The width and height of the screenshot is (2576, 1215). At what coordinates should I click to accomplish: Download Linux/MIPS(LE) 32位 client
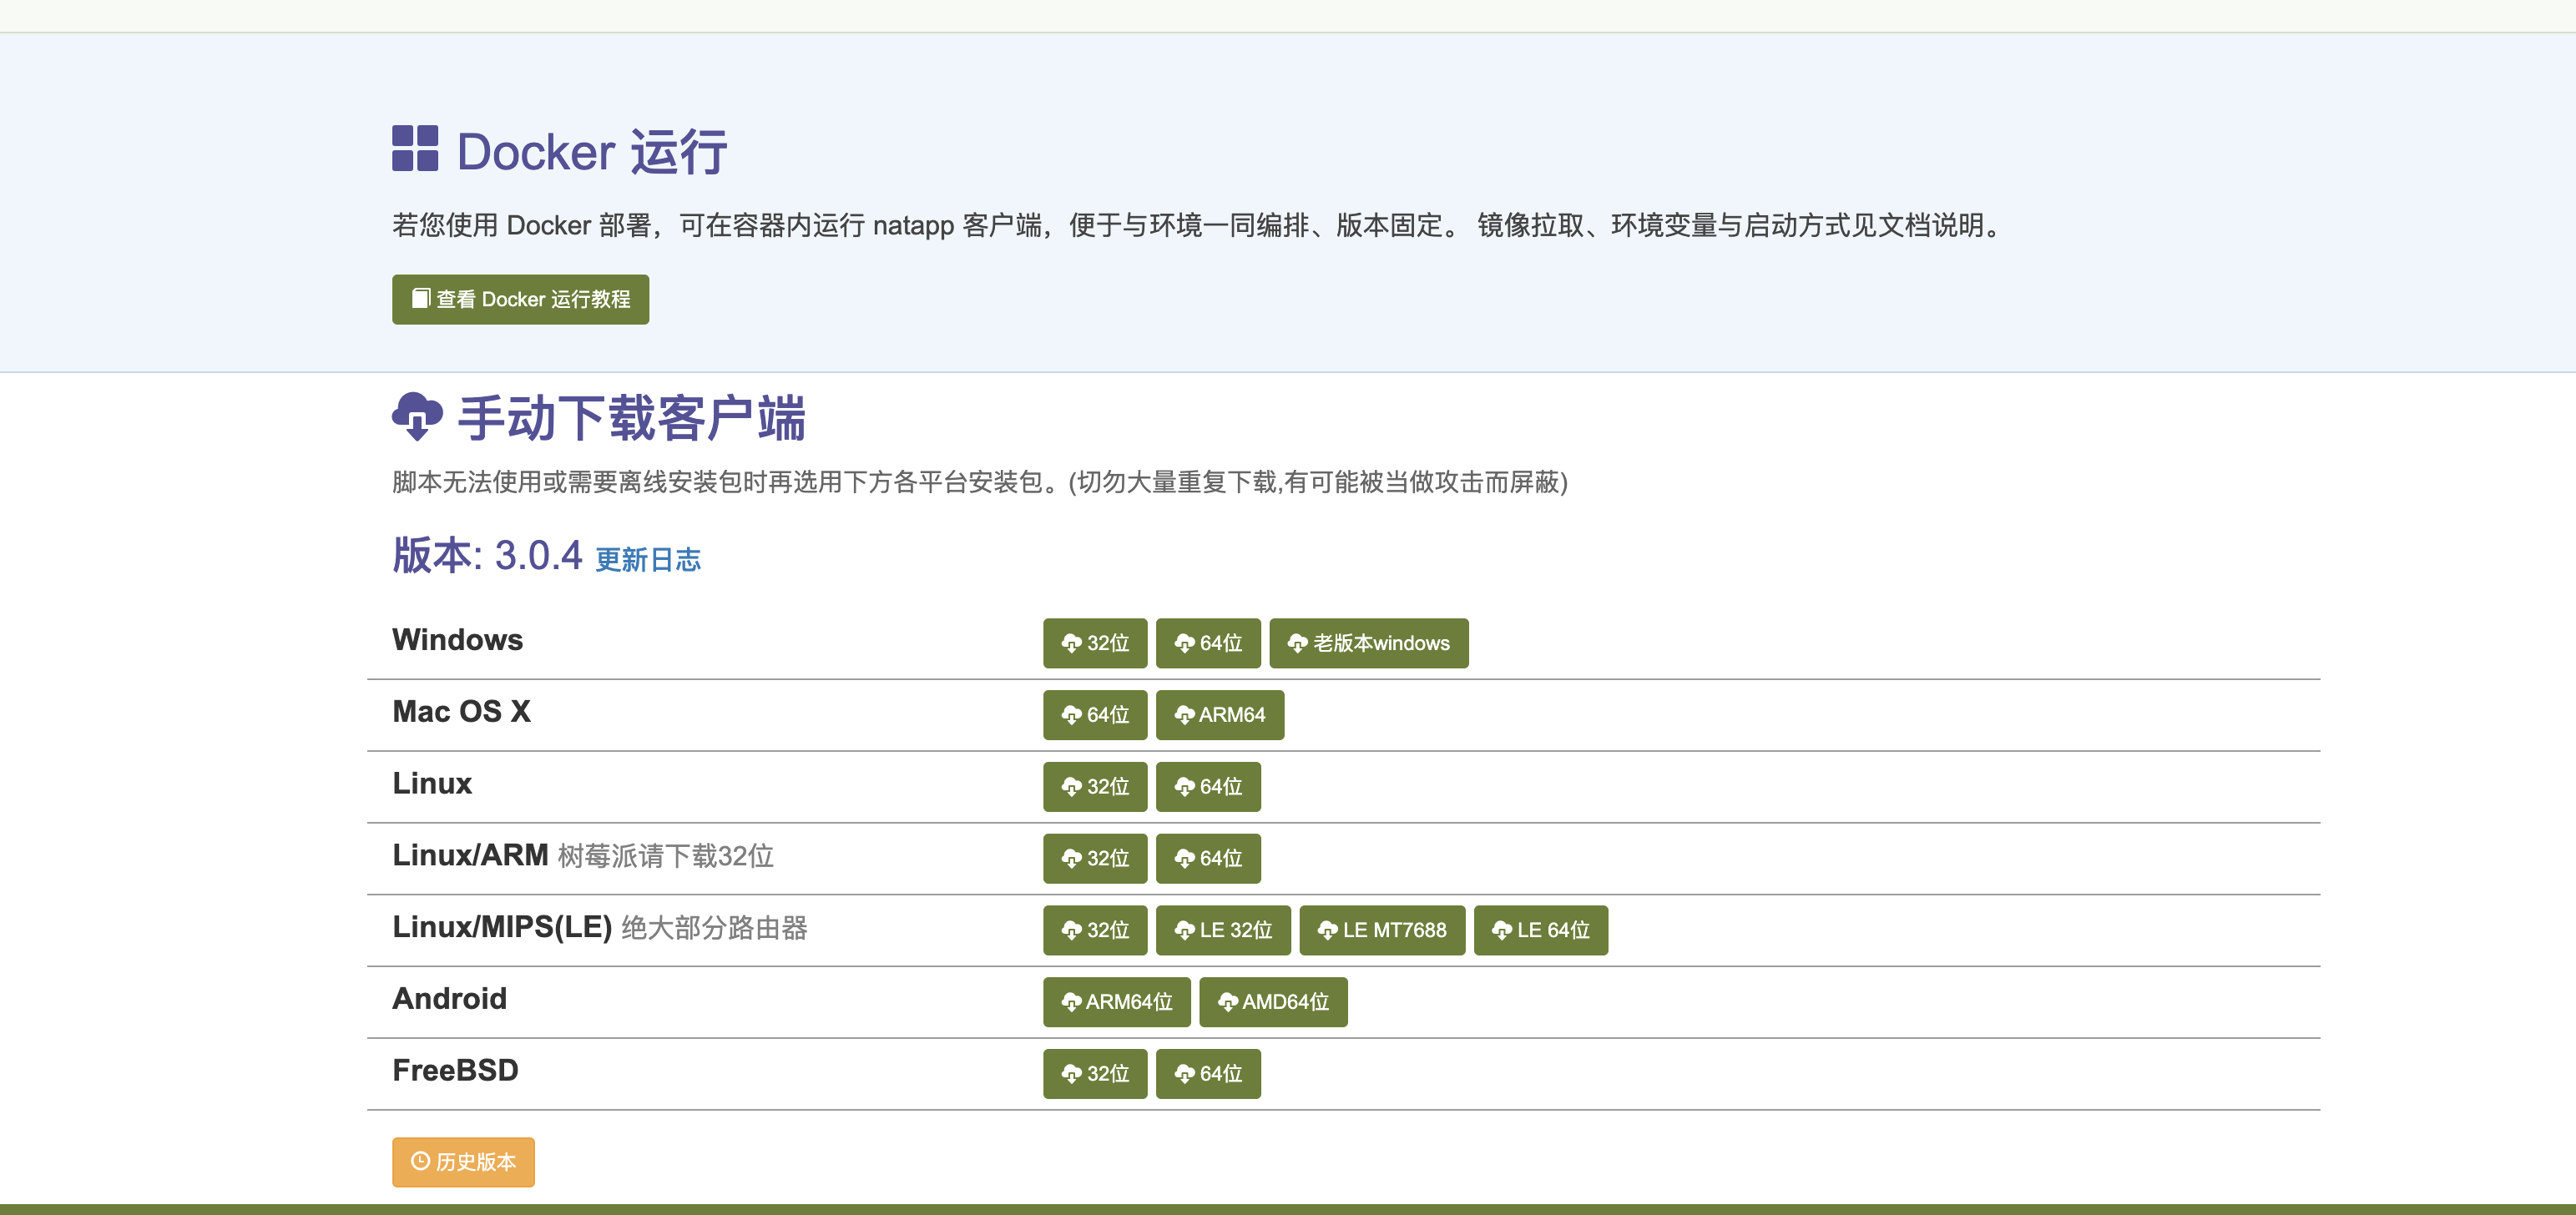pos(1095,930)
